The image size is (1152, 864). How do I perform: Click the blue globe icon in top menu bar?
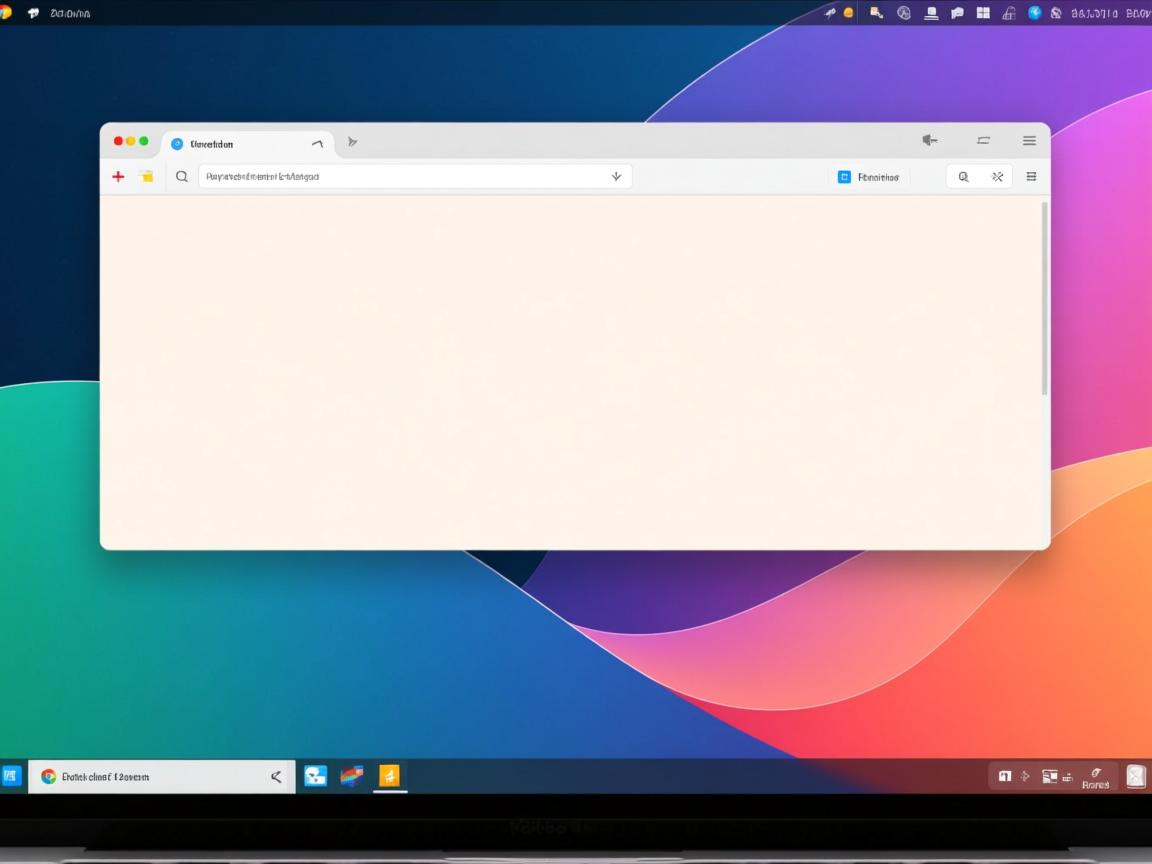pyautogui.click(x=1035, y=13)
